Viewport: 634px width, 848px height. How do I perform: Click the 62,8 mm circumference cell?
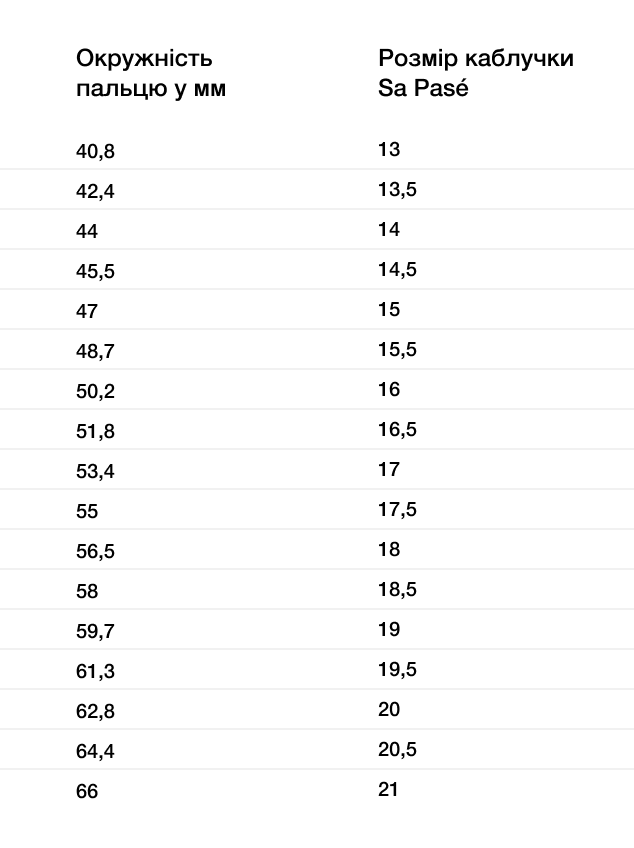95,711
